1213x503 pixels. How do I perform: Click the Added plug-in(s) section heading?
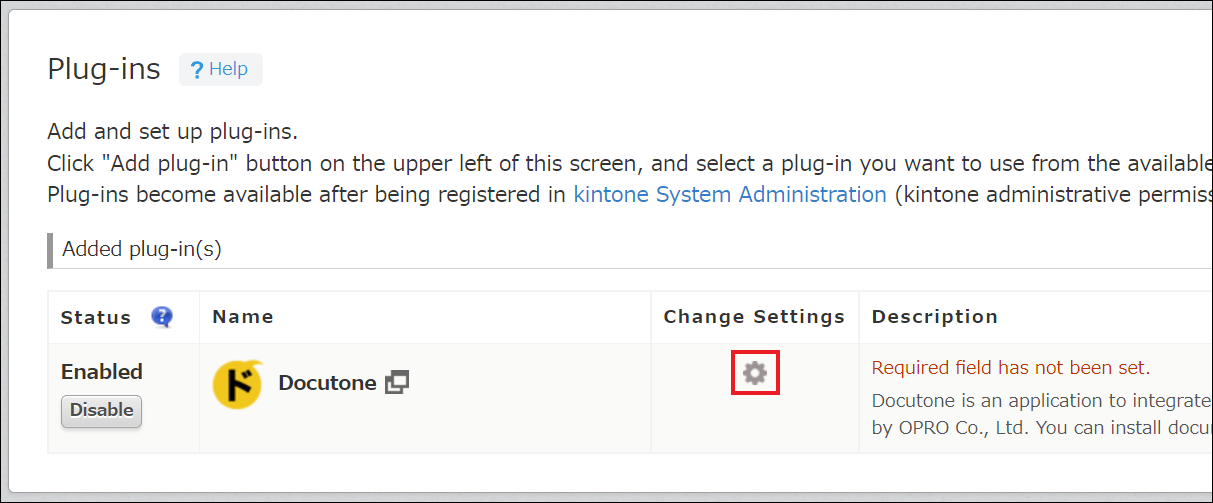(142, 249)
